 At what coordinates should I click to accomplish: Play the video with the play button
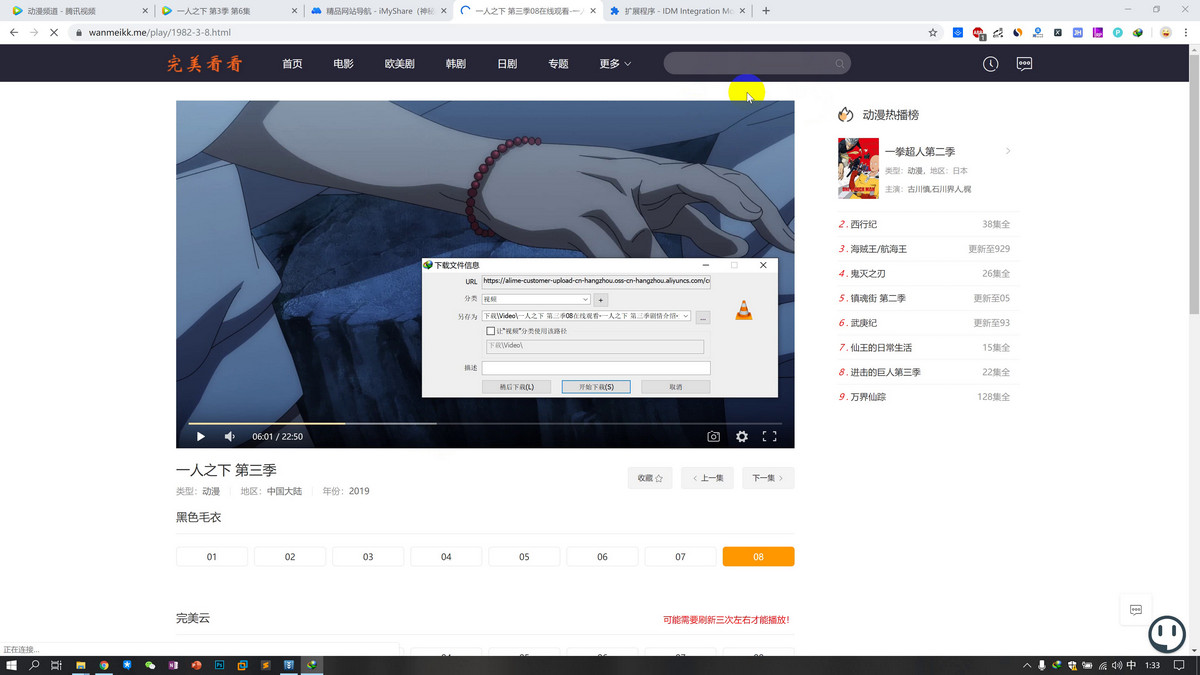[200, 436]
